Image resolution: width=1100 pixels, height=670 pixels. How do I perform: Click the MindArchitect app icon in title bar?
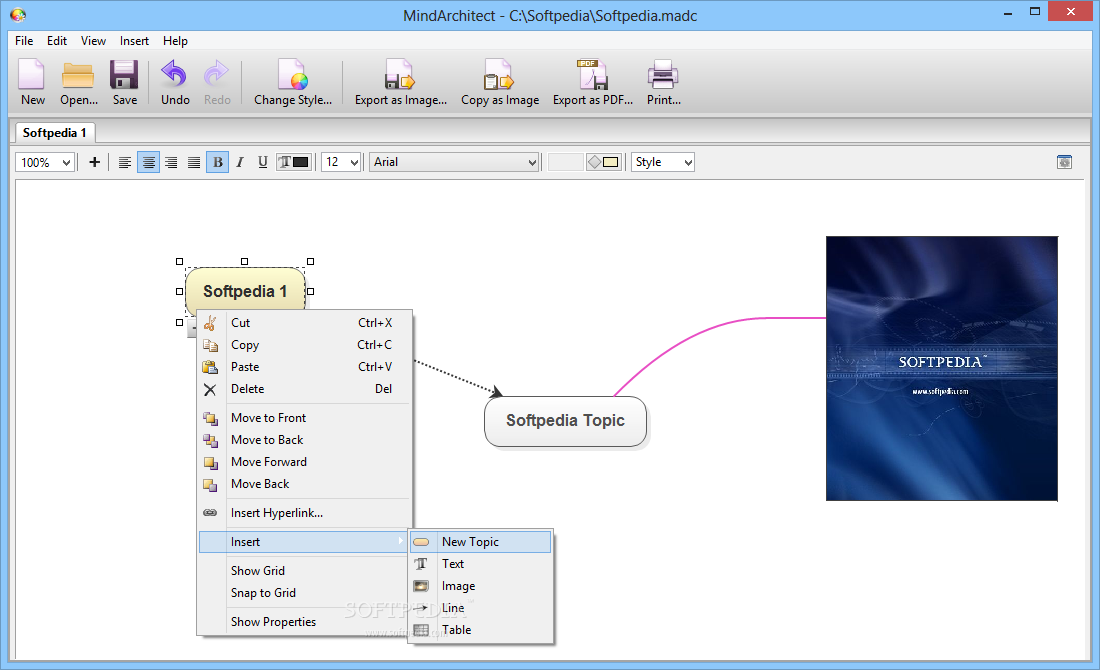18,15
